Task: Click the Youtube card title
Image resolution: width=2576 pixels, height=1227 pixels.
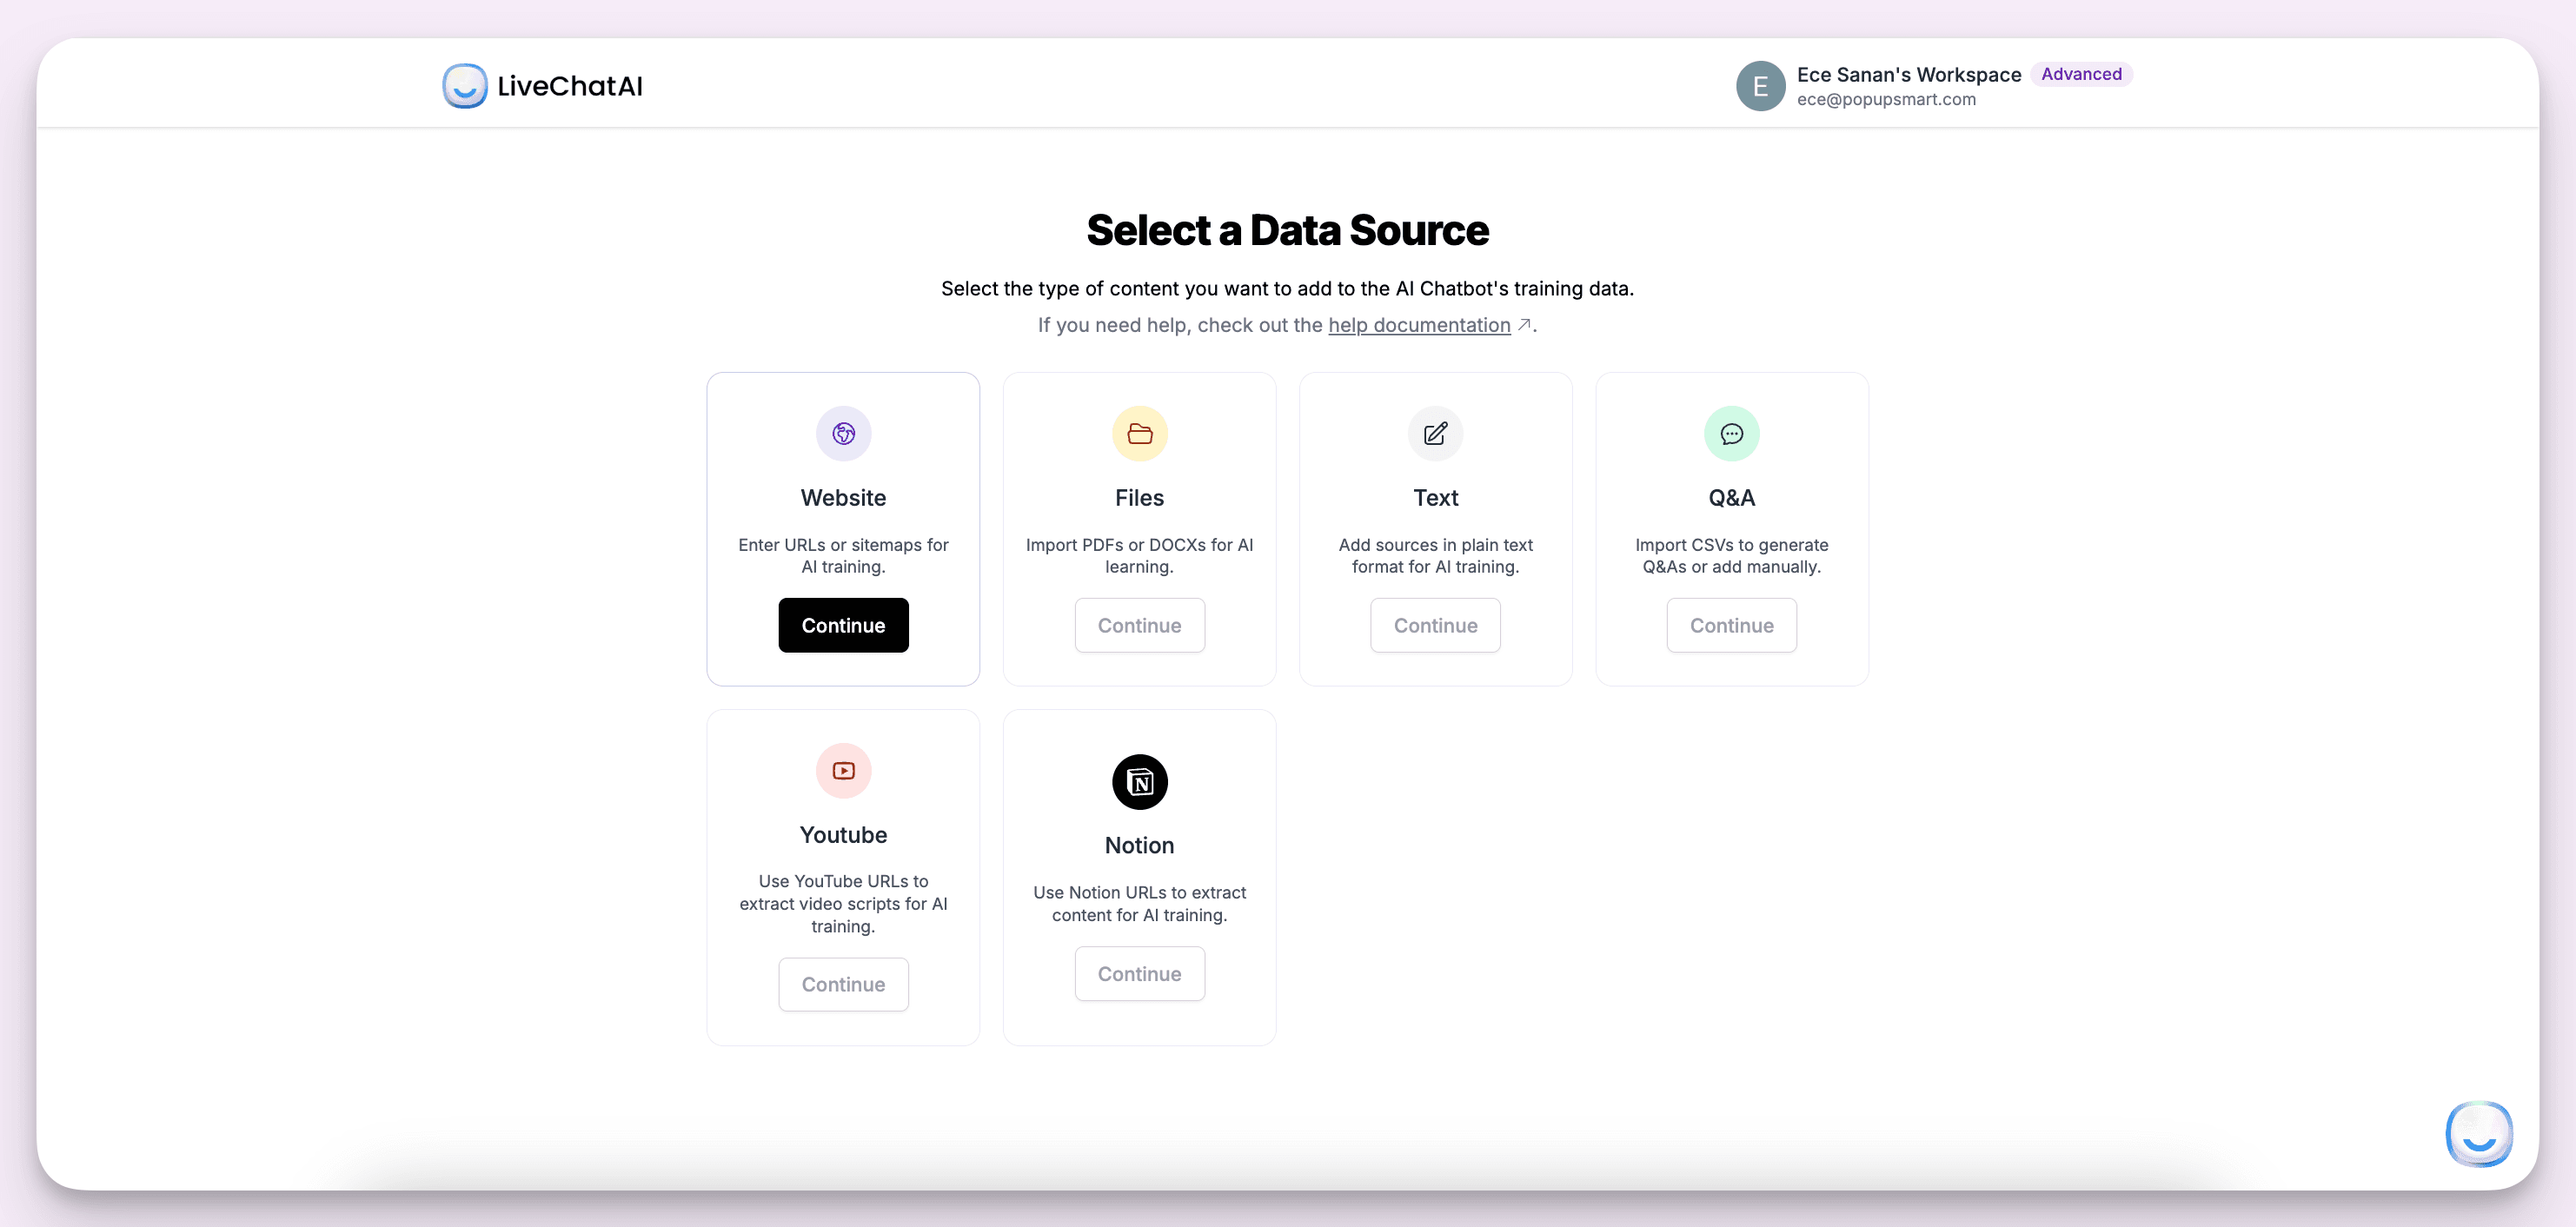Action: (x=843, y=834)
